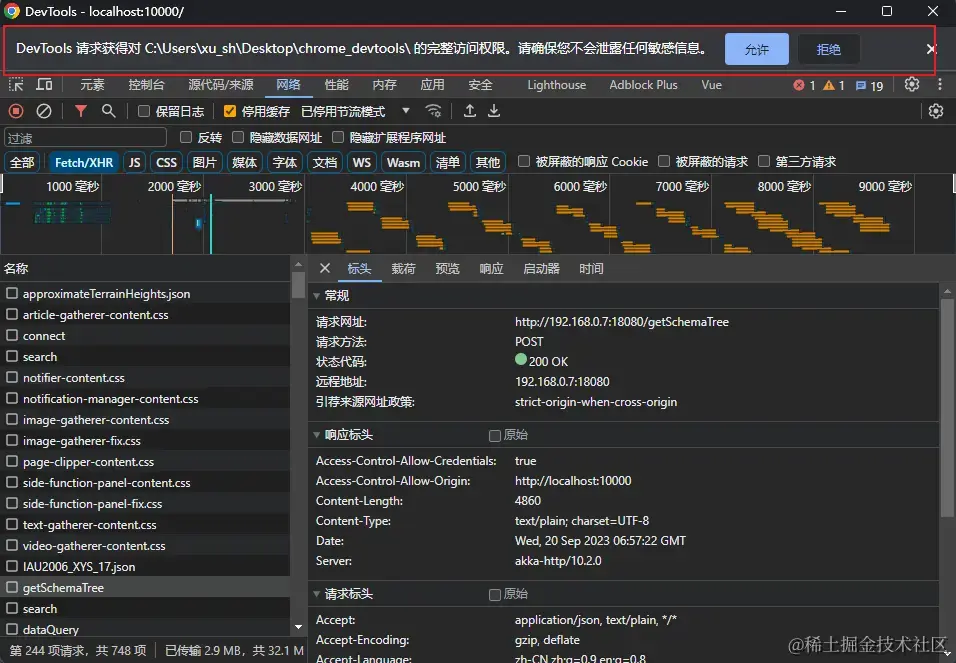Toggle the red filter funnel icon
This screenshot has height=663, width=956.
pos(80,111)
